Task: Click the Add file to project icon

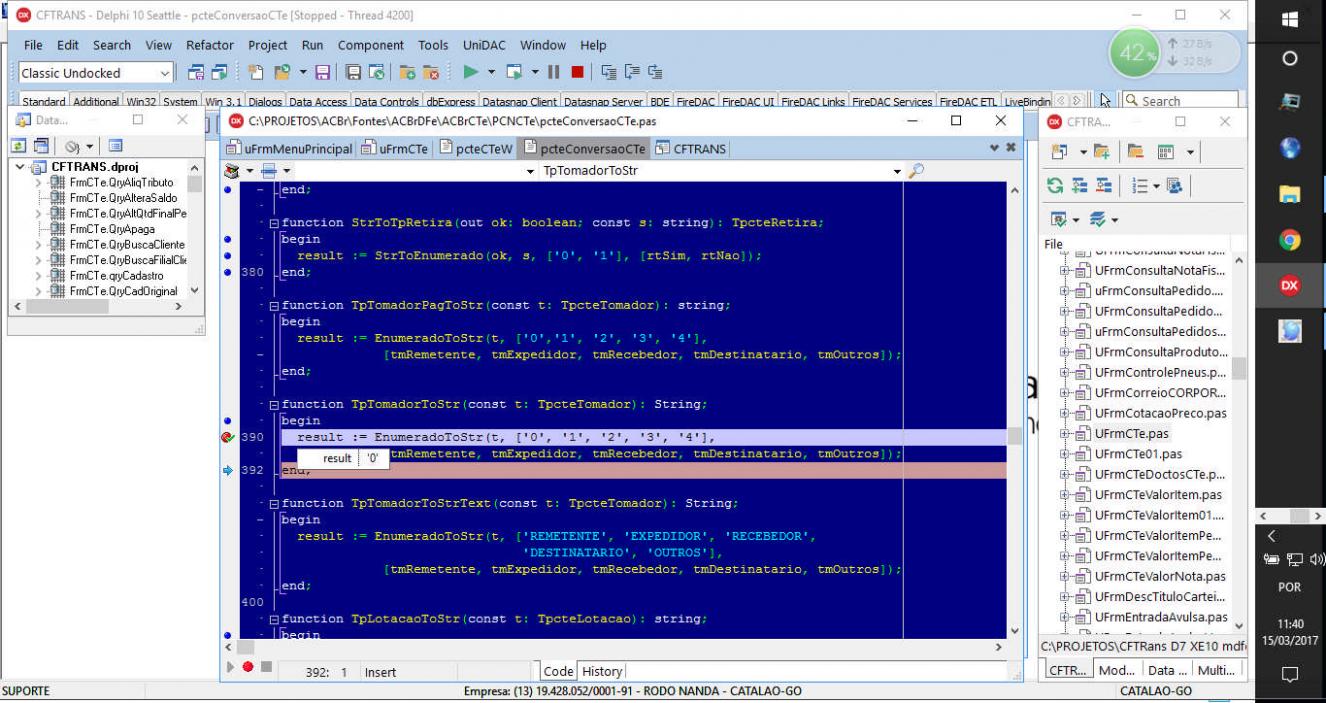Action: 407,72
